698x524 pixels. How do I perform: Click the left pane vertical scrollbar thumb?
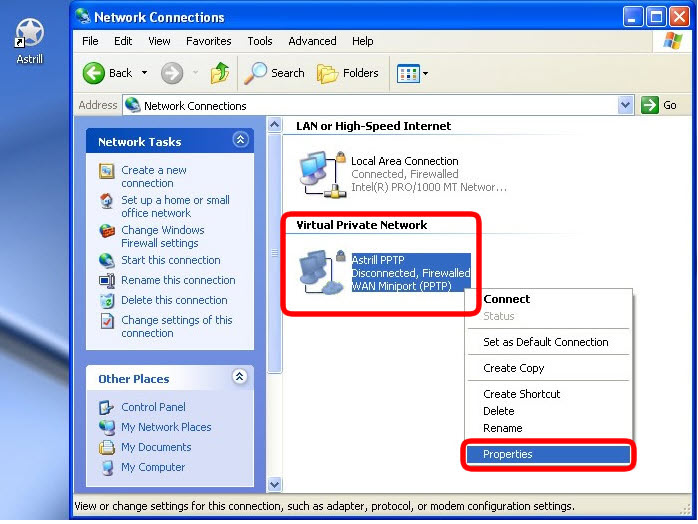(x=275, y=253)
